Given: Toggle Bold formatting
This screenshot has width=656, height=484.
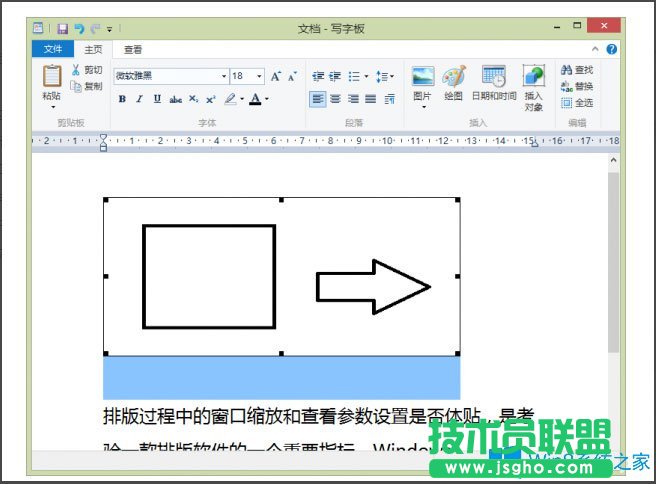Looking at the screenshot, I should click(122, 99).
